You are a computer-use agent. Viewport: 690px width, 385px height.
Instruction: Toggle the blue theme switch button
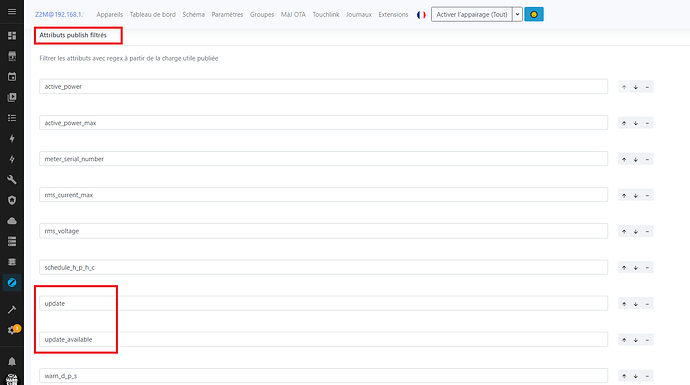(534, 15)
